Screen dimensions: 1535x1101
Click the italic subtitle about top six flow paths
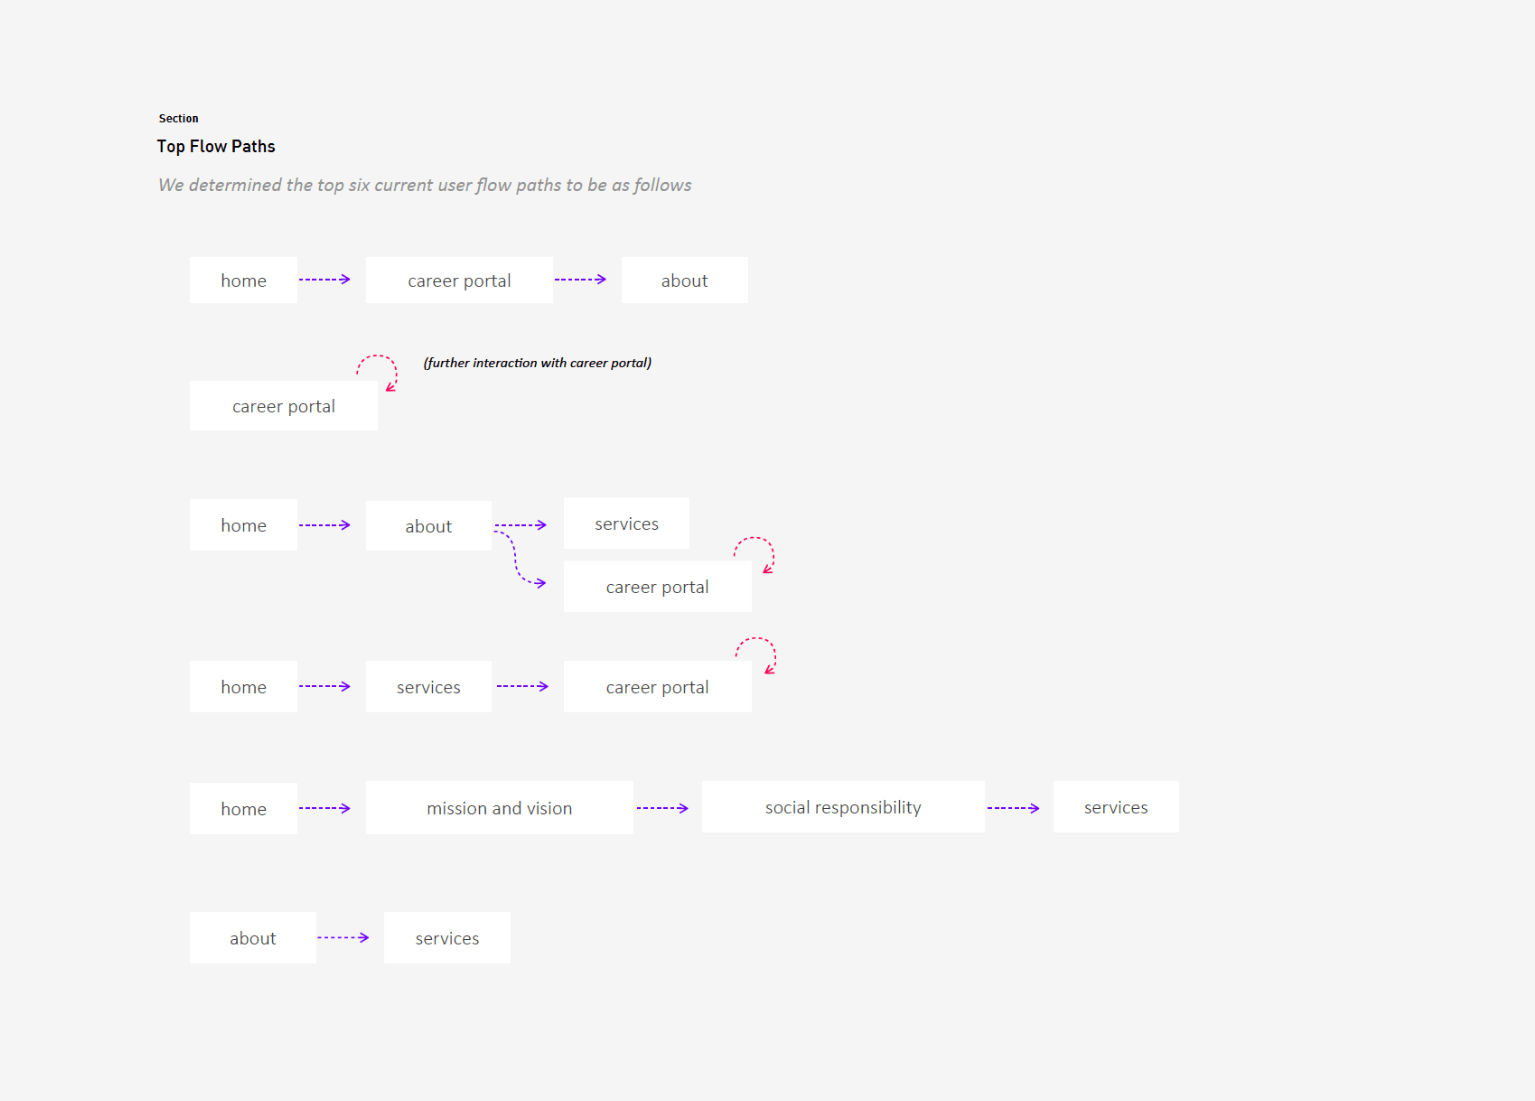click(425, 185)
